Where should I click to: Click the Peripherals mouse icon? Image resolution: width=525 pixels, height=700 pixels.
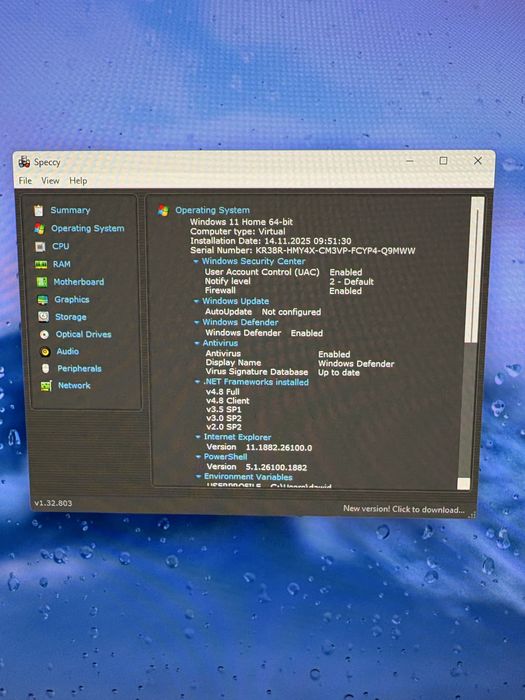point(46,368)
